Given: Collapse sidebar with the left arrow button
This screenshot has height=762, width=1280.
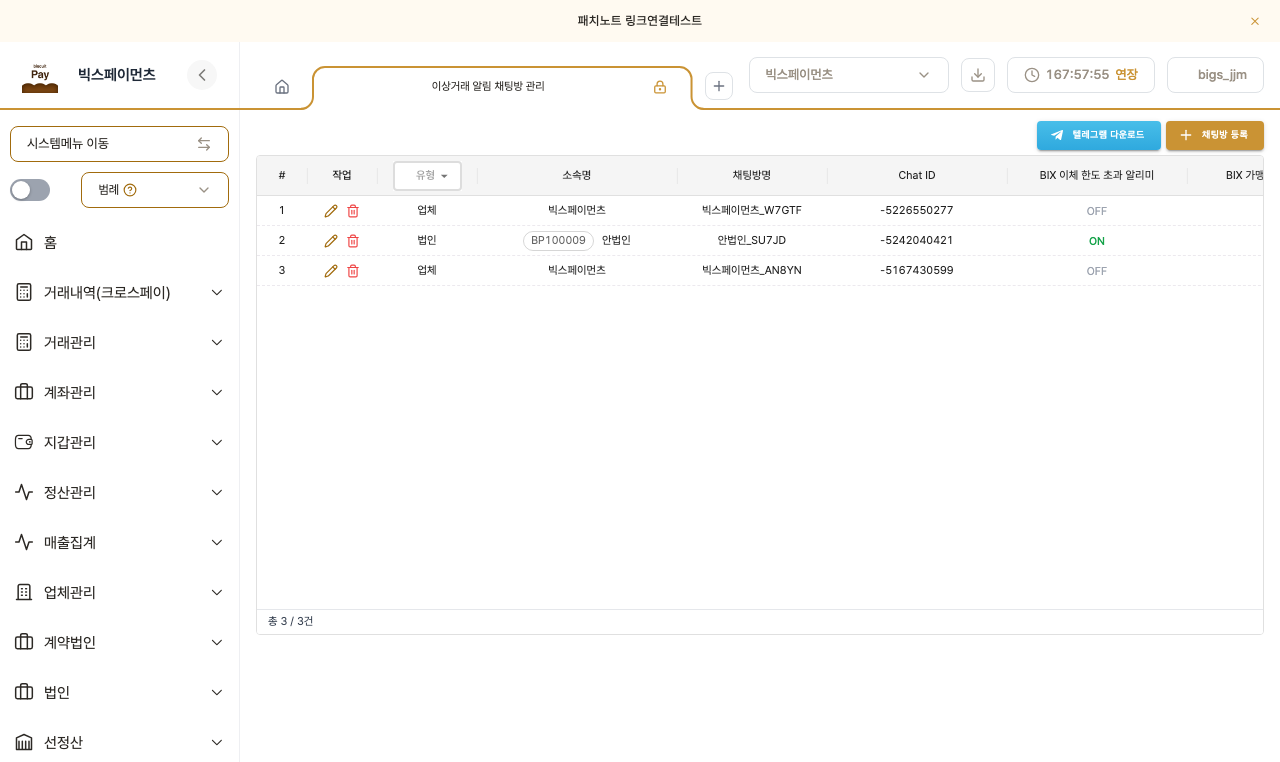Looking at the screenshot, I should coord(202,75).
